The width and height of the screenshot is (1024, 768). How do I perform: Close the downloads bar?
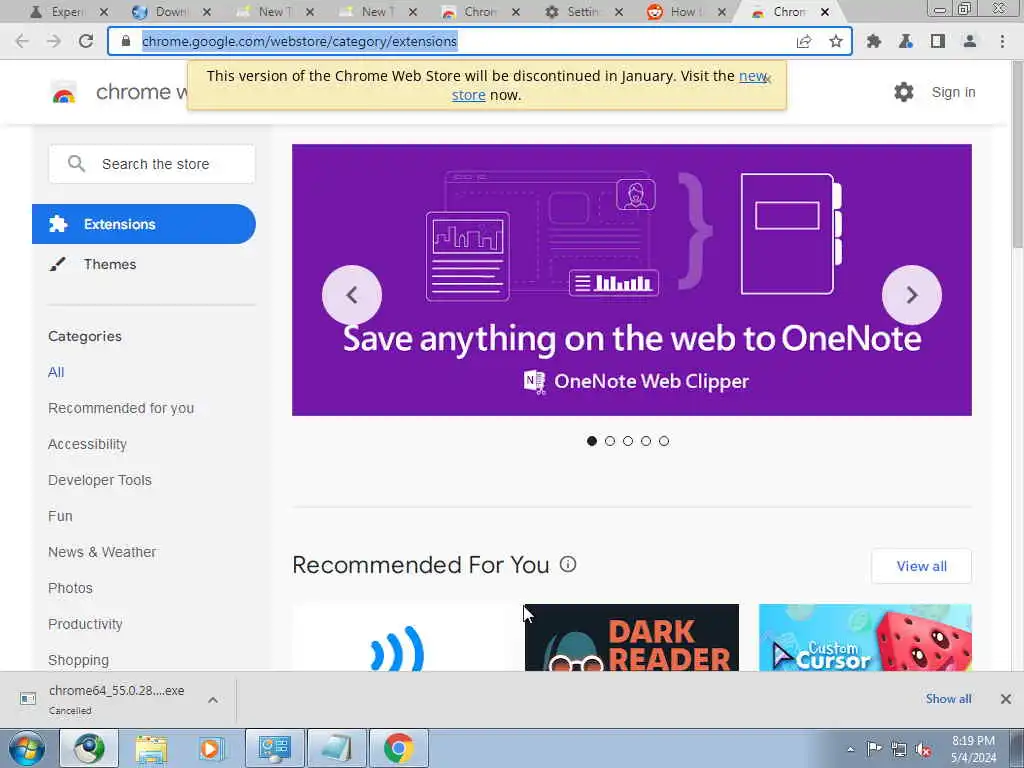[1006, 699]
